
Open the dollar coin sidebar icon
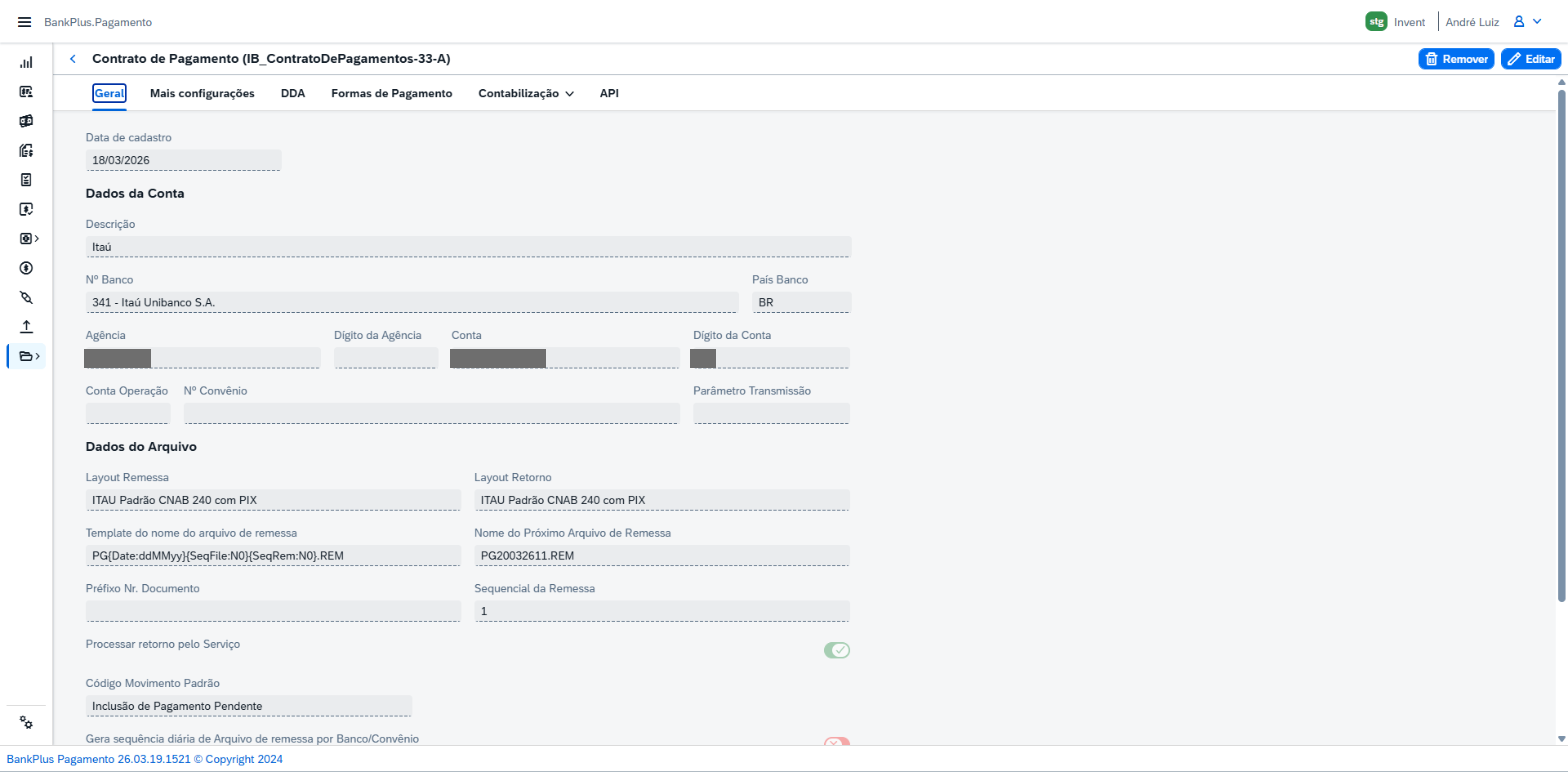[x=26, y=268]
